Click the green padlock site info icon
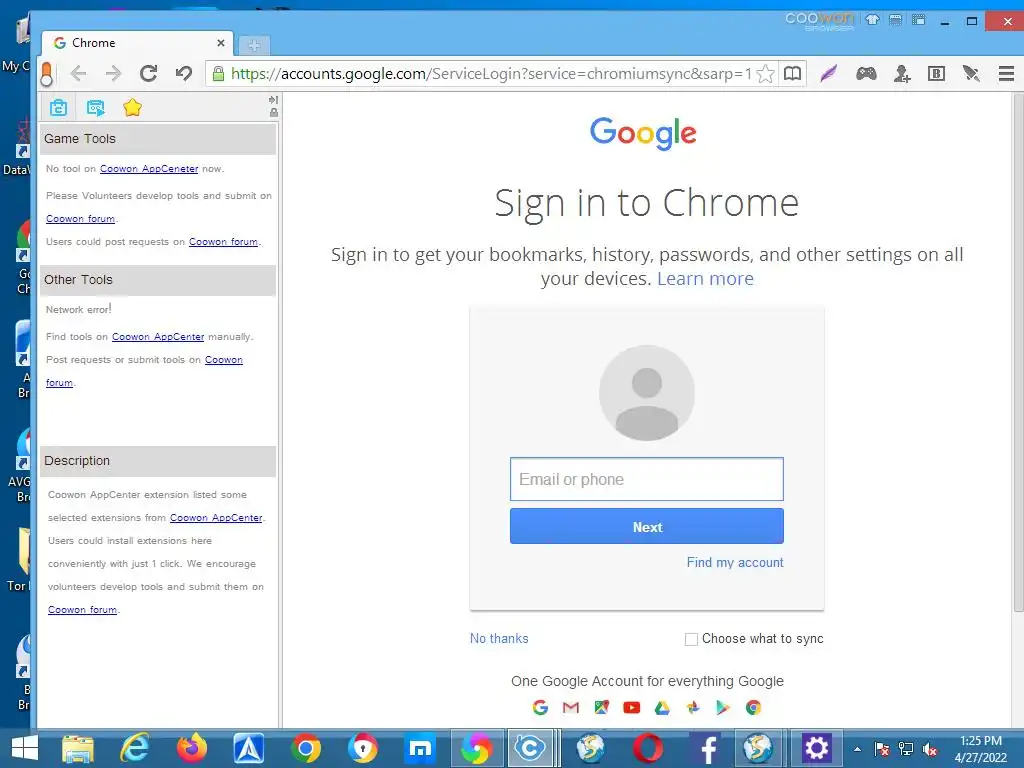This screenshot has height=768, width=1024. [219, 73]
